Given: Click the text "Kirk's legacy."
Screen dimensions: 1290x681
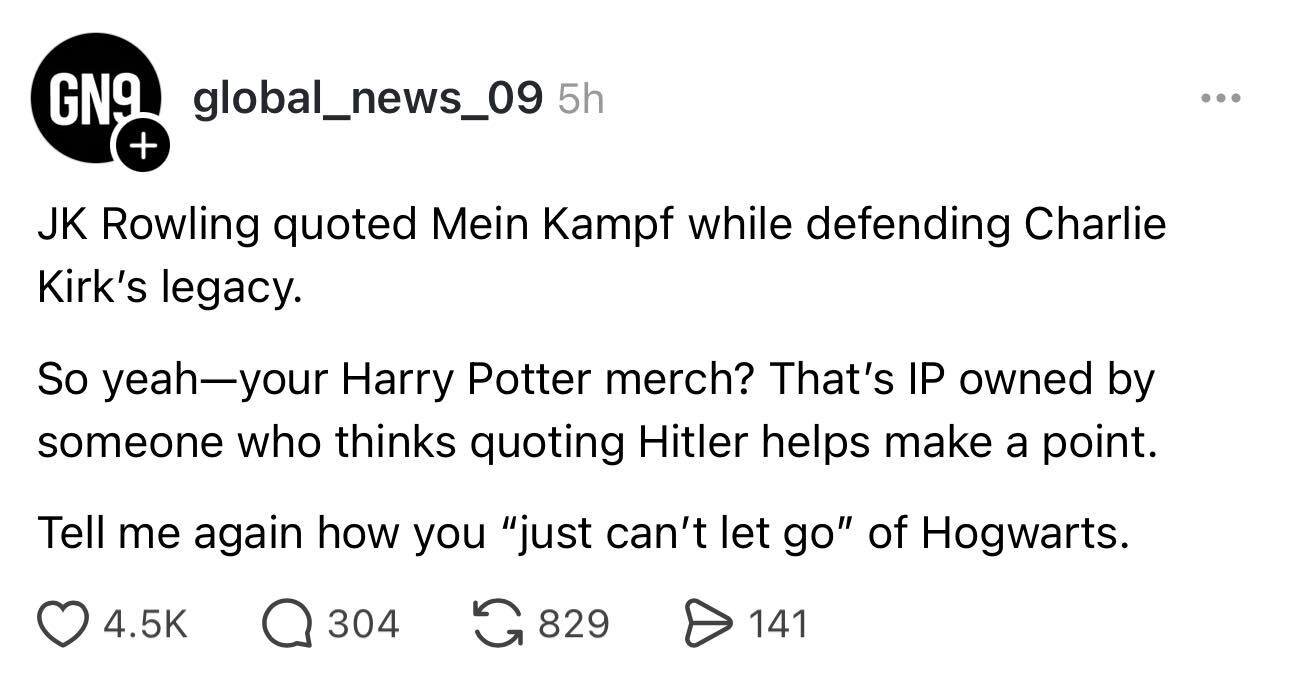Looking at the screenshot, I should click(x=169, y=288).
